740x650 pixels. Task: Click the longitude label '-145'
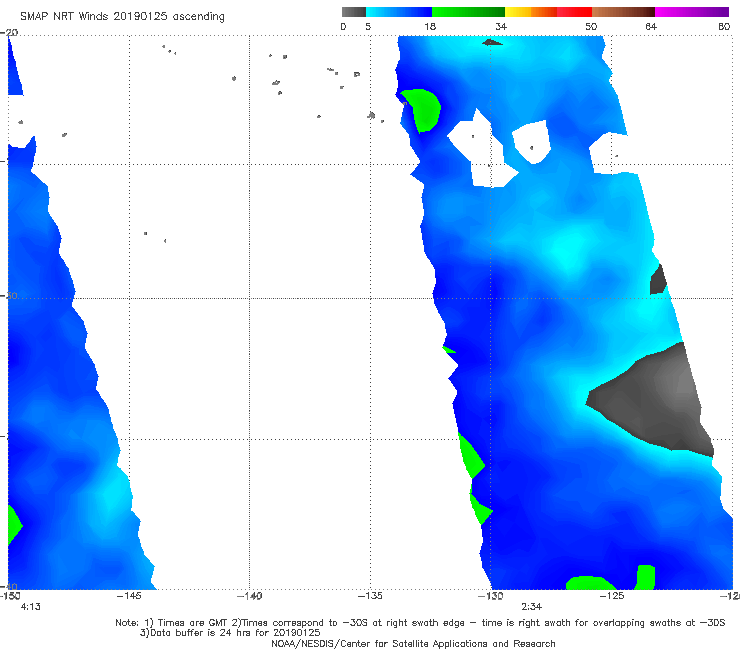coord(129,596)
